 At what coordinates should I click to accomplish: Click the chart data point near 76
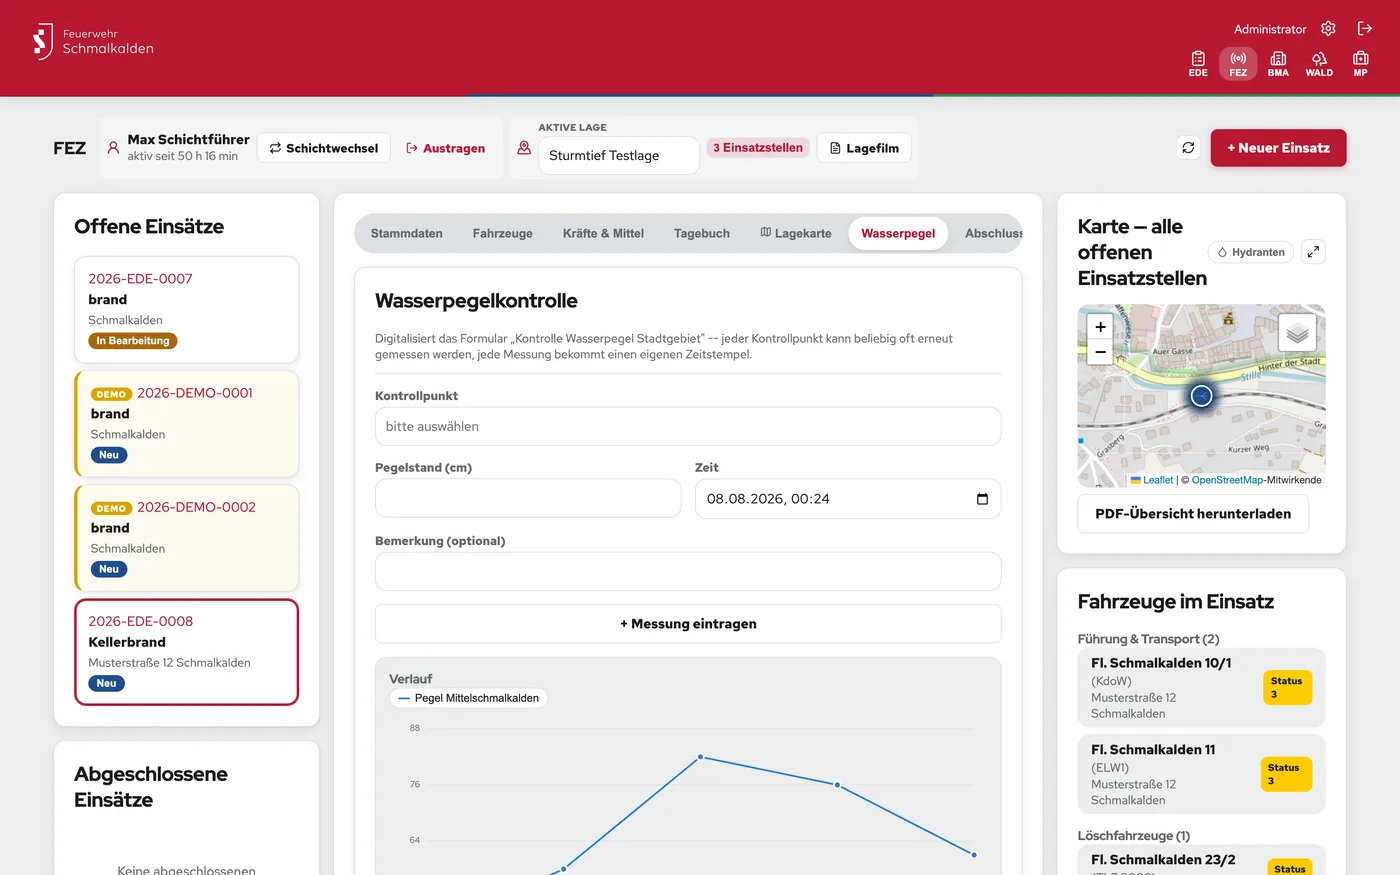point(837,785)
